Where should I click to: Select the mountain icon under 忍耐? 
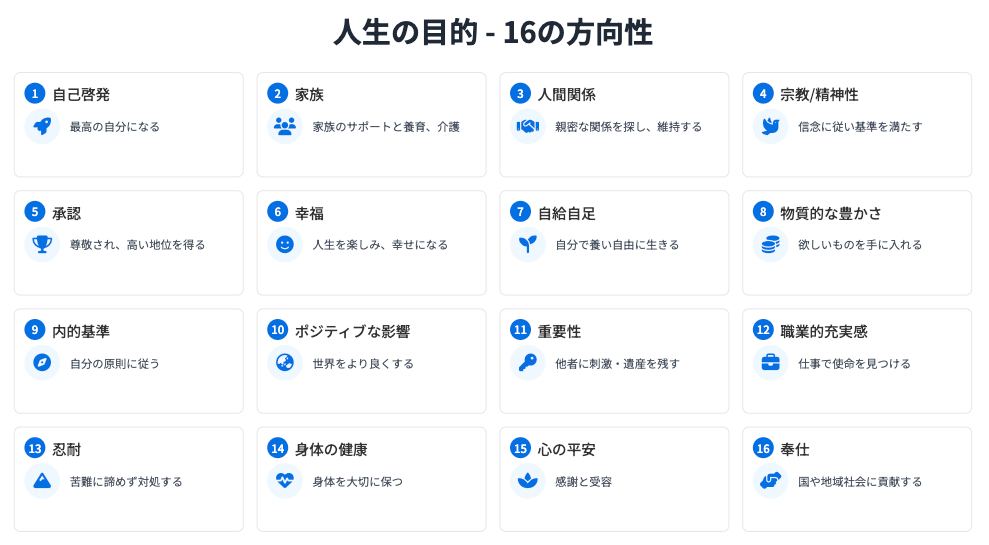[x=42, y=481]
